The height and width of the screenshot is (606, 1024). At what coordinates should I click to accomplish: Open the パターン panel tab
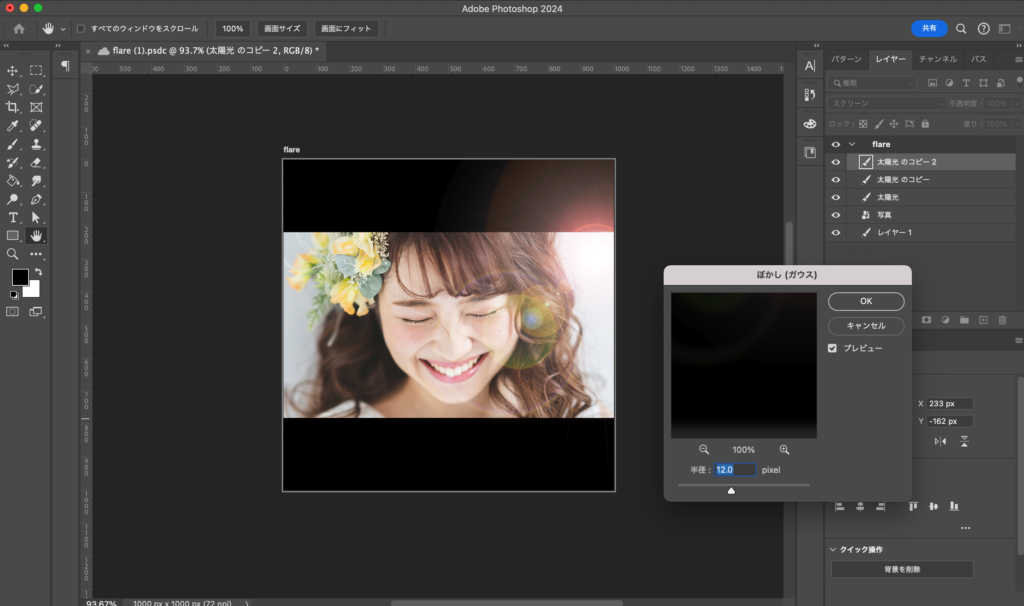846,59
